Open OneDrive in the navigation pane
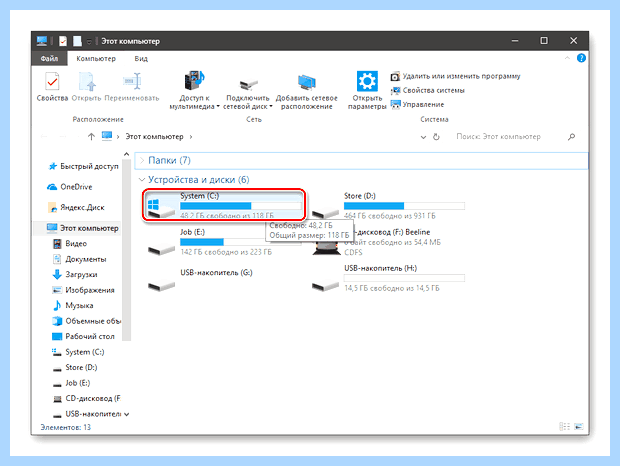The image size is (620, 466). (70, 187)
